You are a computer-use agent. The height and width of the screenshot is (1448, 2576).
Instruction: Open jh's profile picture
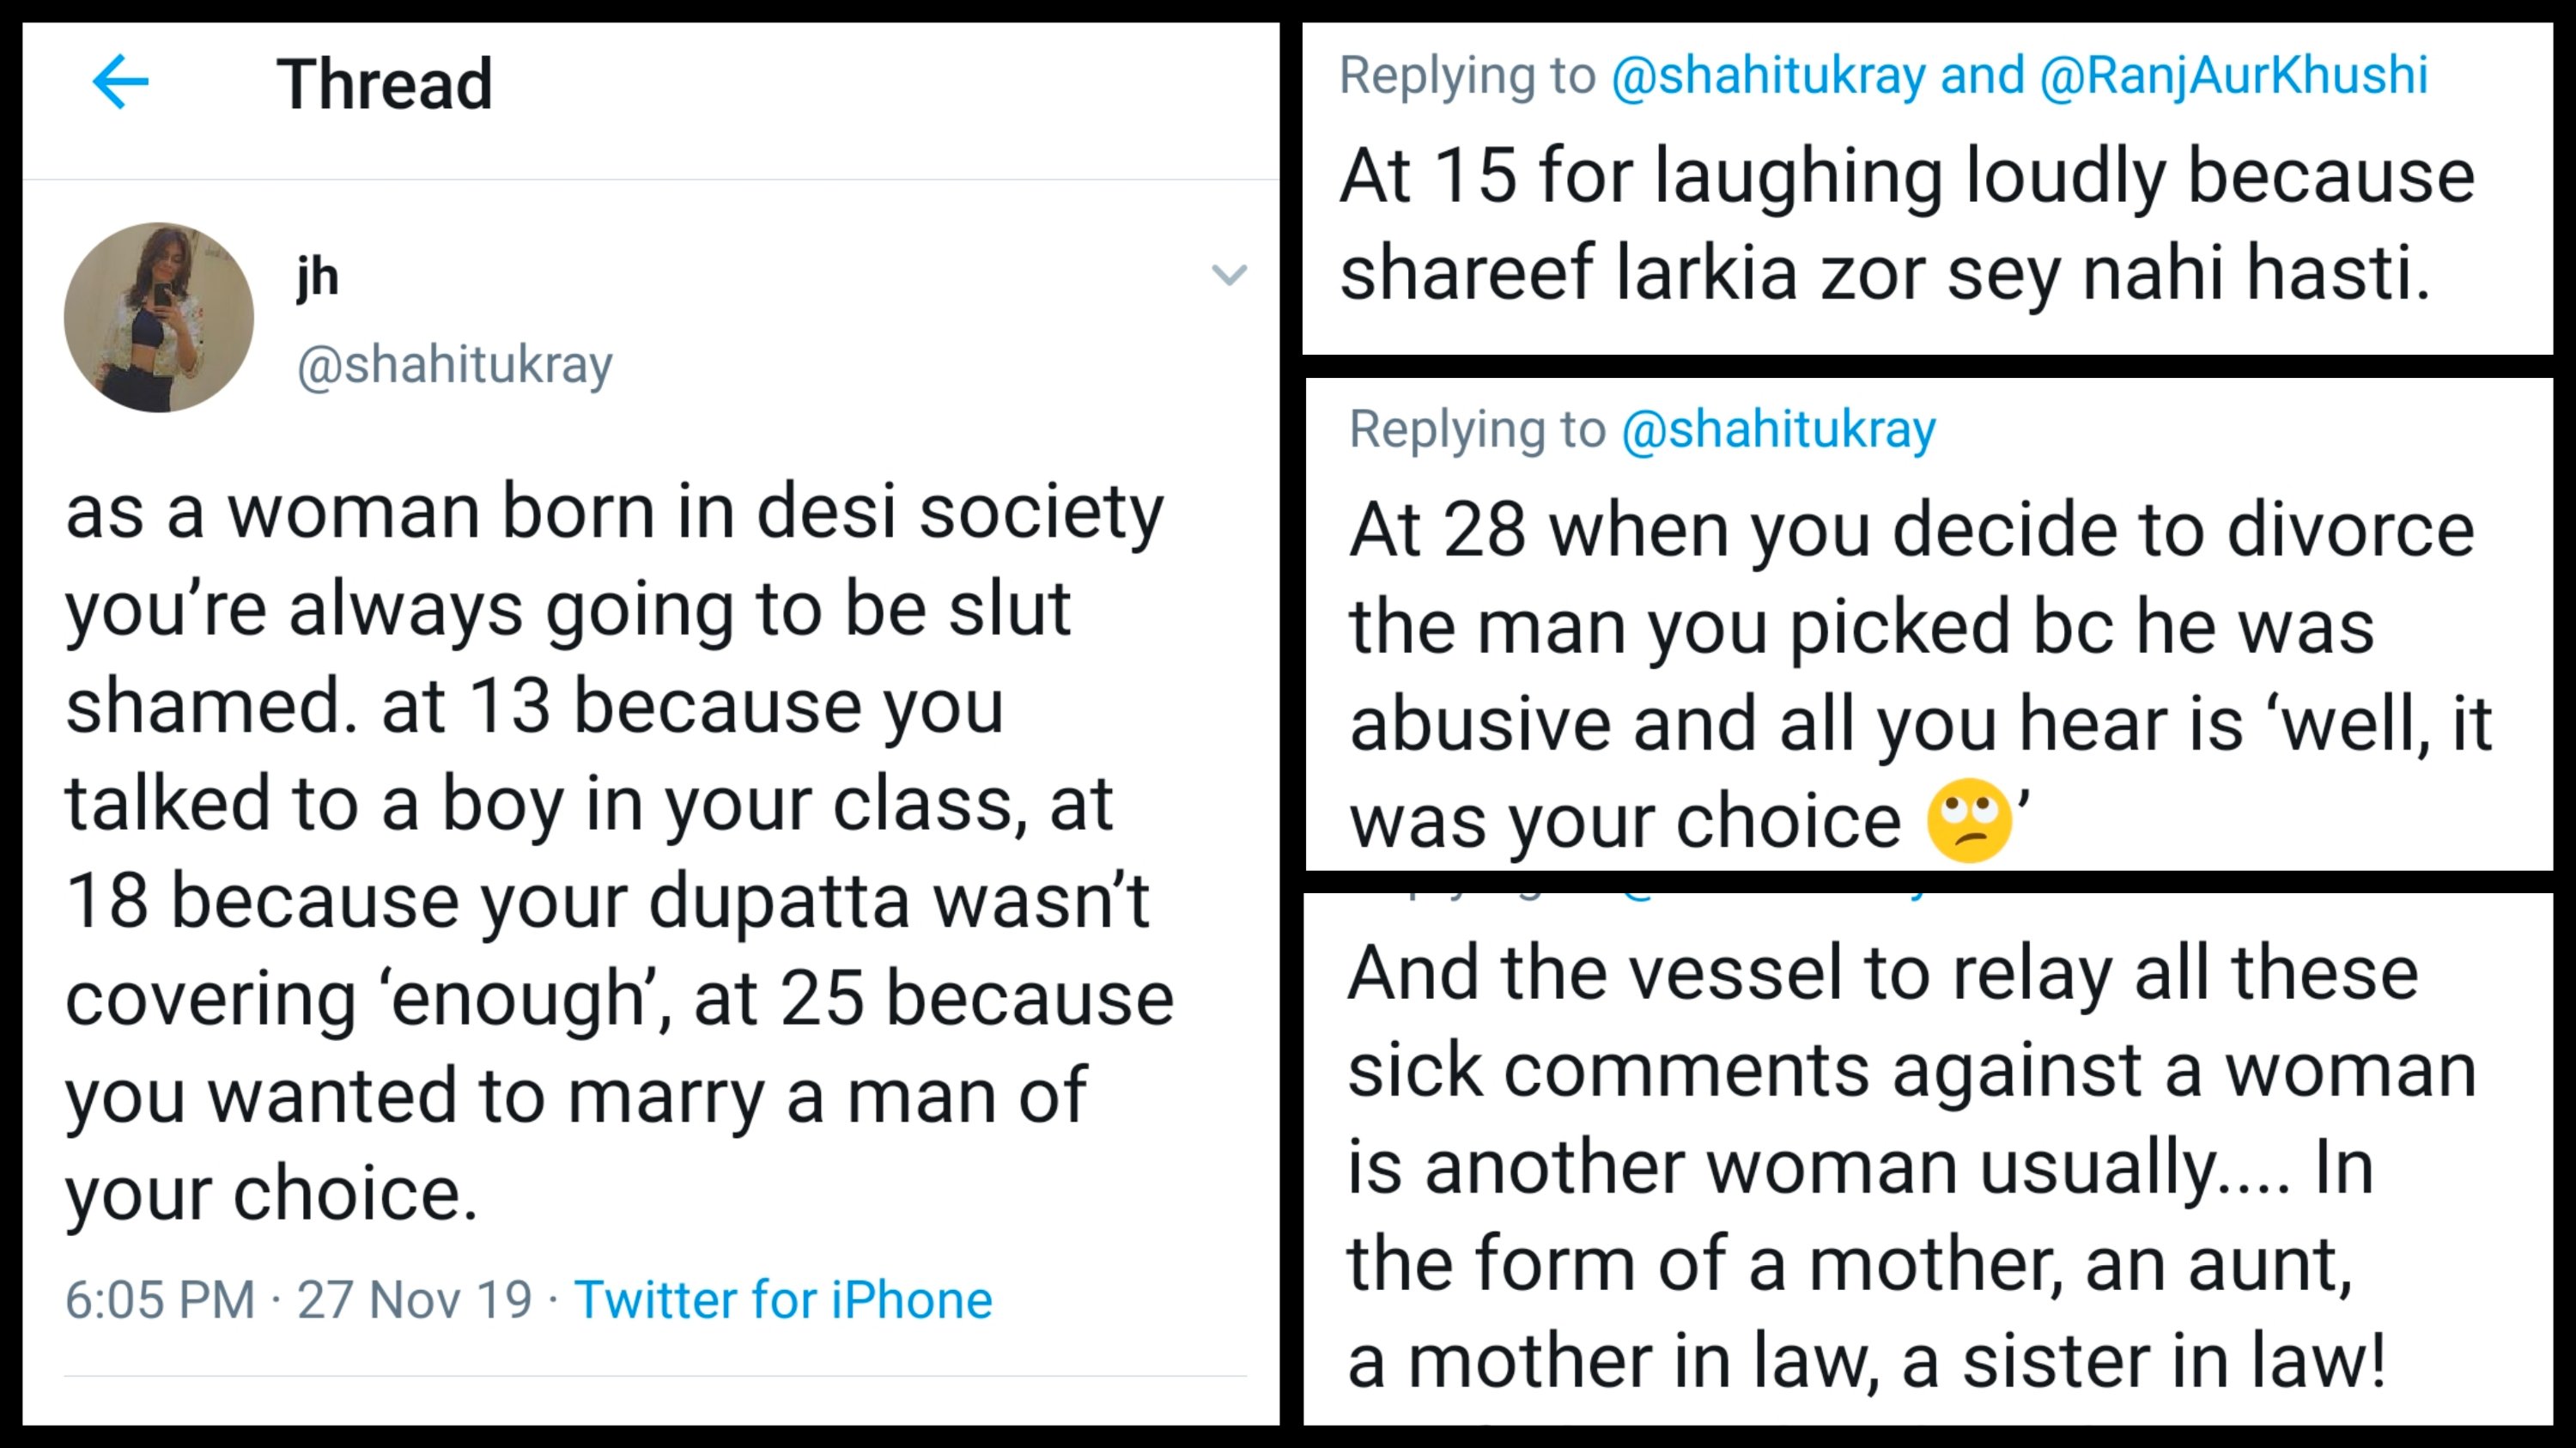[x=159, y=317]
